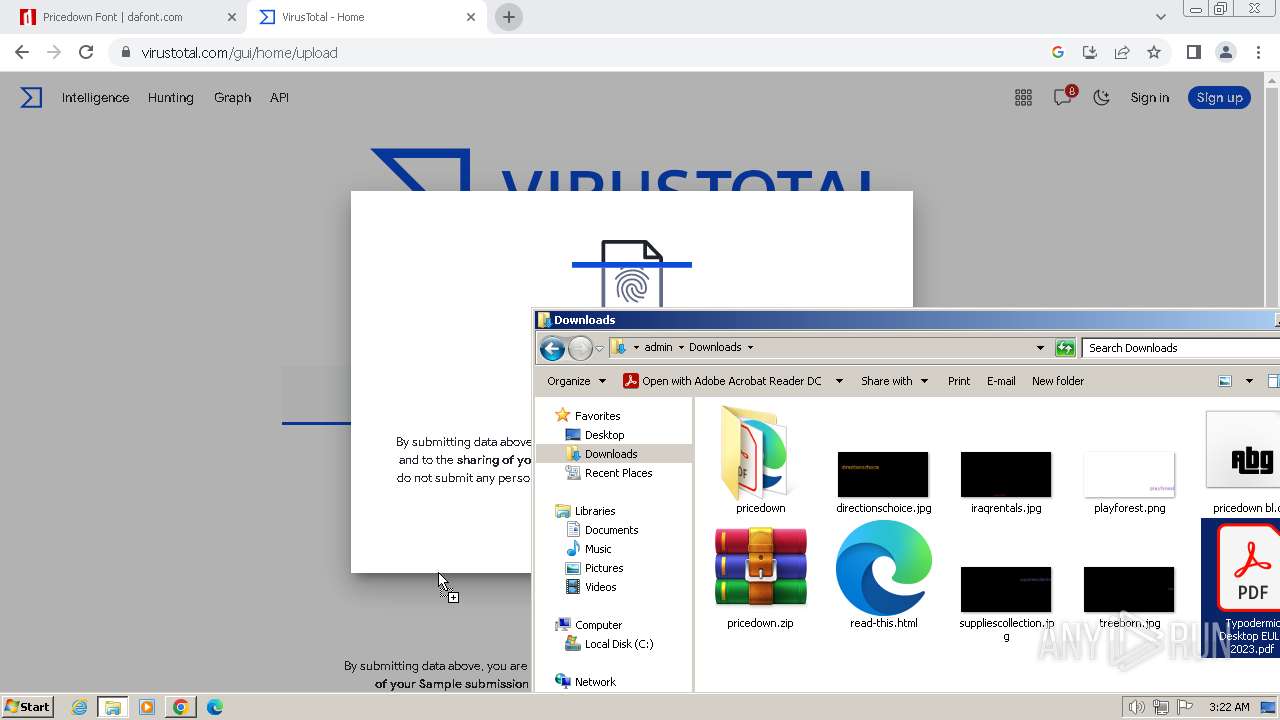
Task: Select the Typodermic Desktop EULA PDF file
Action: click(1241, 589)
